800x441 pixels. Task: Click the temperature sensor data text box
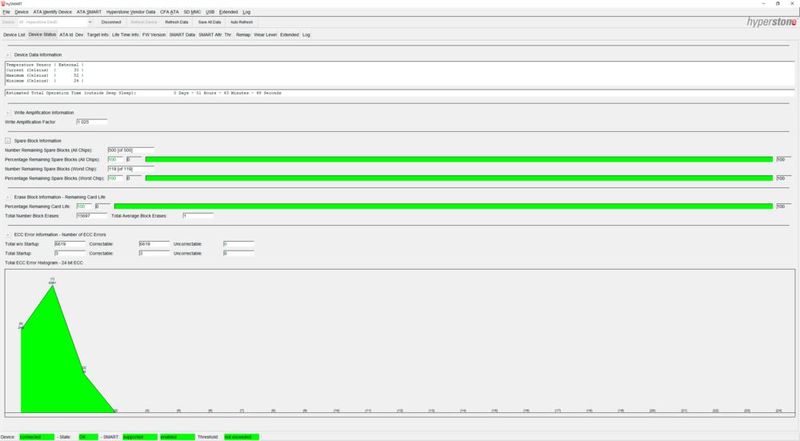399,74
